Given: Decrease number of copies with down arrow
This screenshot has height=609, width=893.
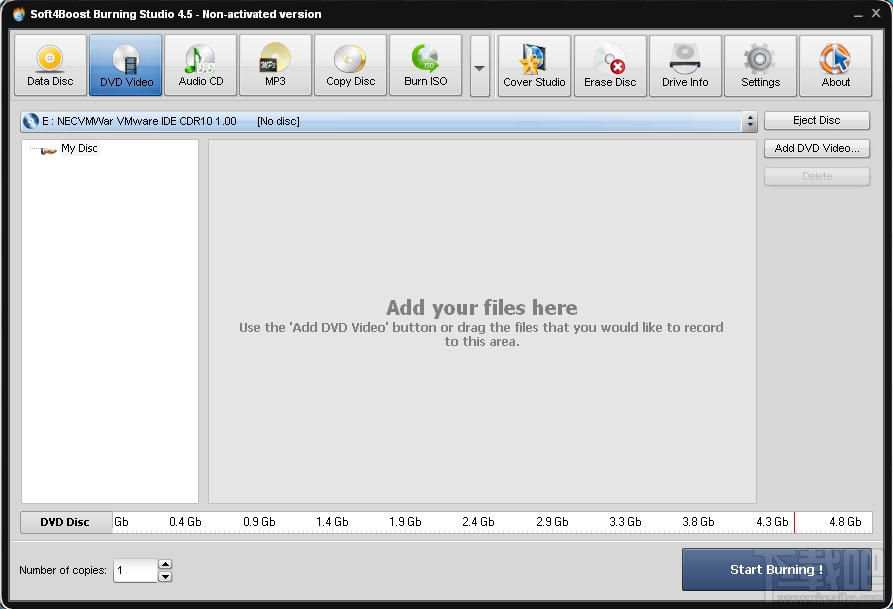Looking at the screenshot, I should click(165, 577).
